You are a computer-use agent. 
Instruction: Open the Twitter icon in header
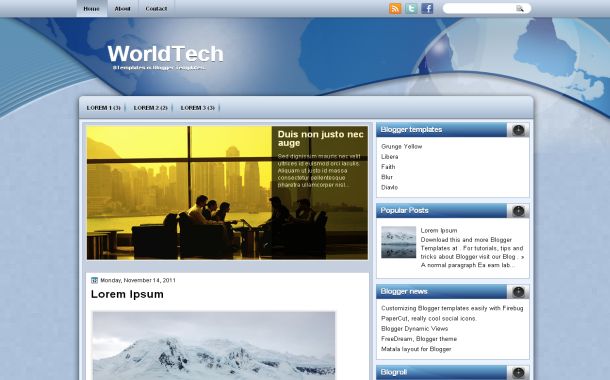click(411, 9)
